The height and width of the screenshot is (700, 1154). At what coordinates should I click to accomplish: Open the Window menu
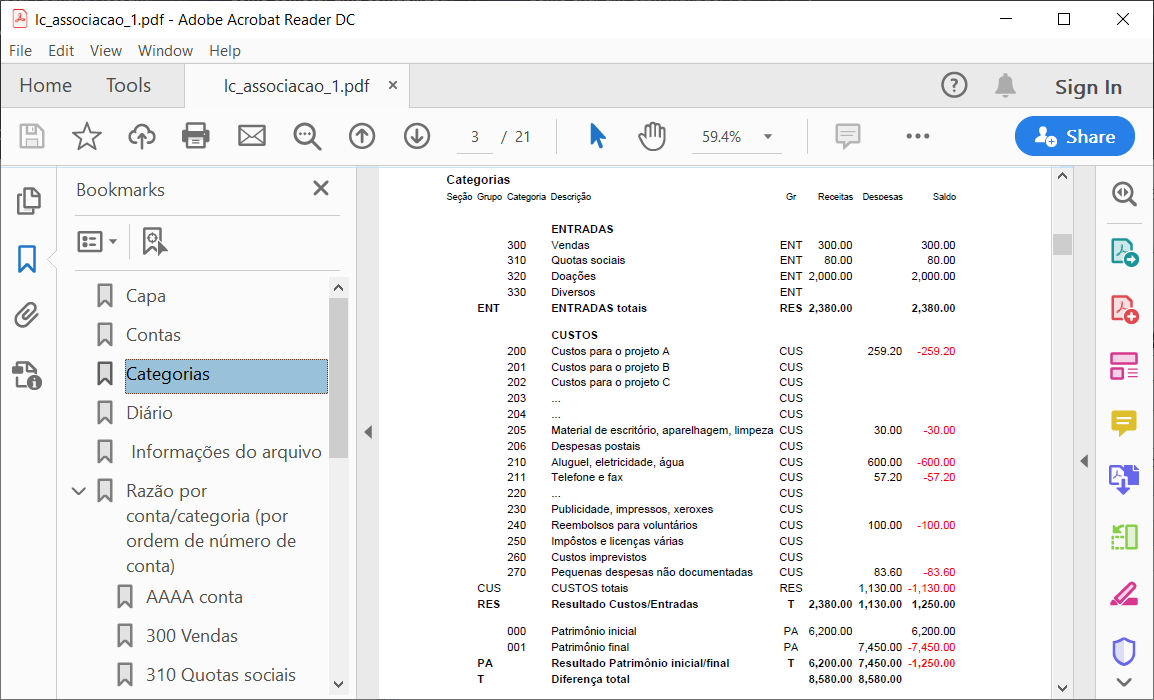tap(166, 51)
